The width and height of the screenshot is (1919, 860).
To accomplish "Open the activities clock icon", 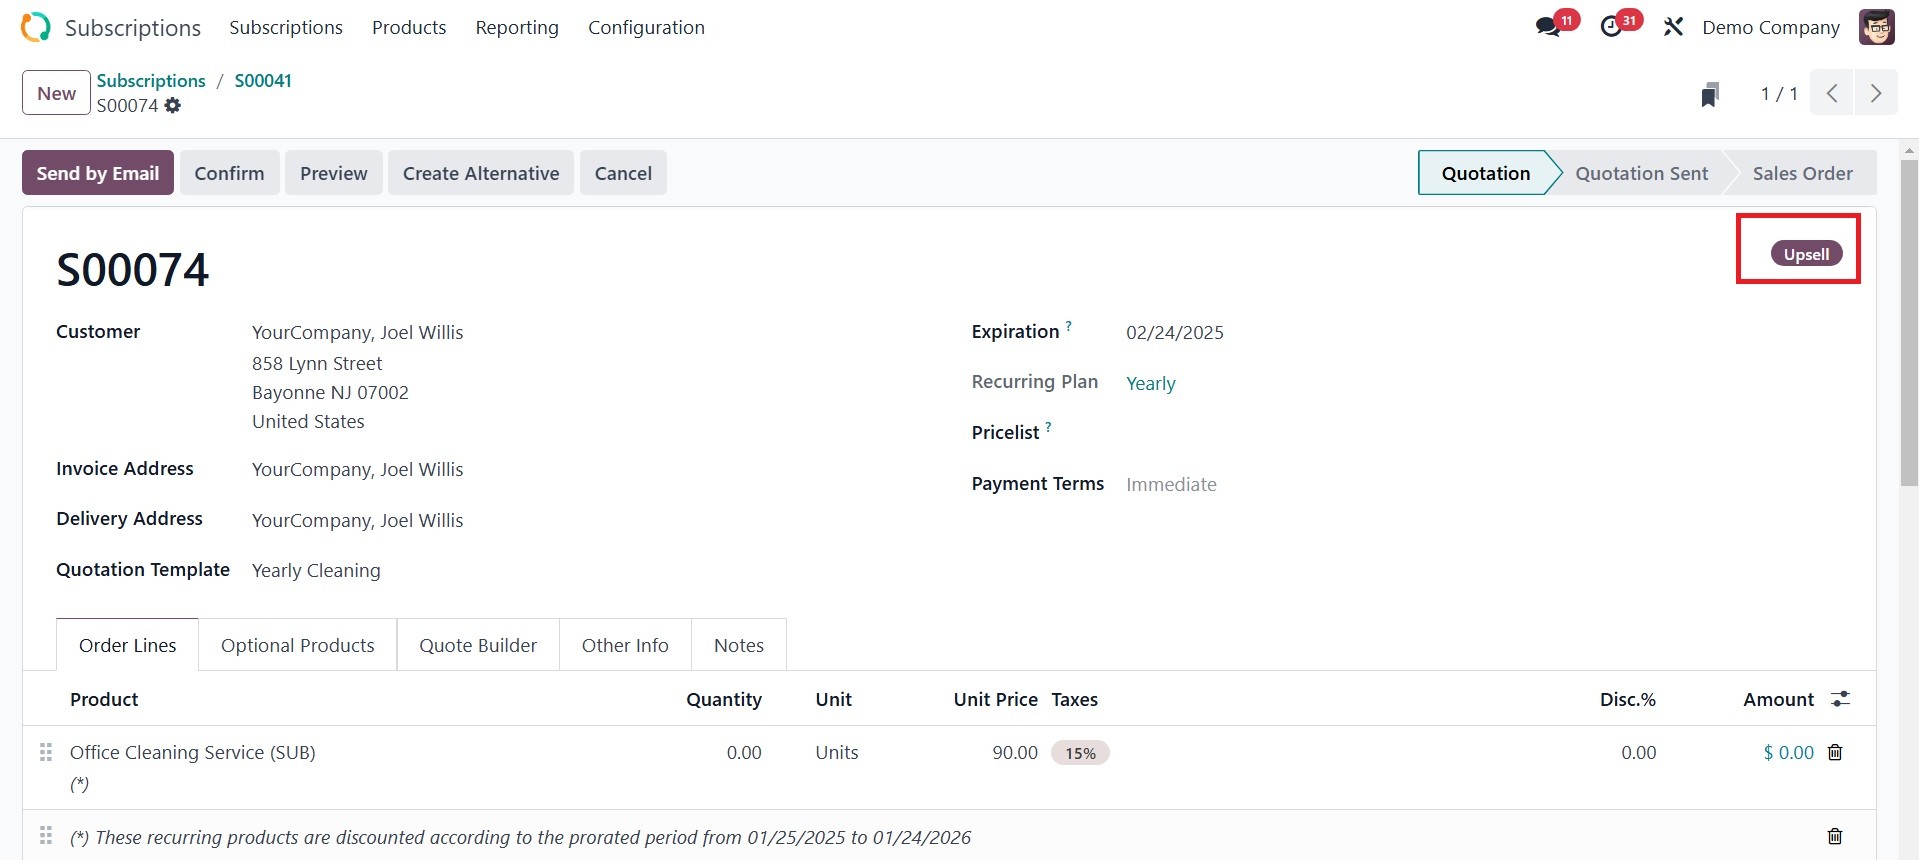I will pyautogui.click(x=1612, y=27).
